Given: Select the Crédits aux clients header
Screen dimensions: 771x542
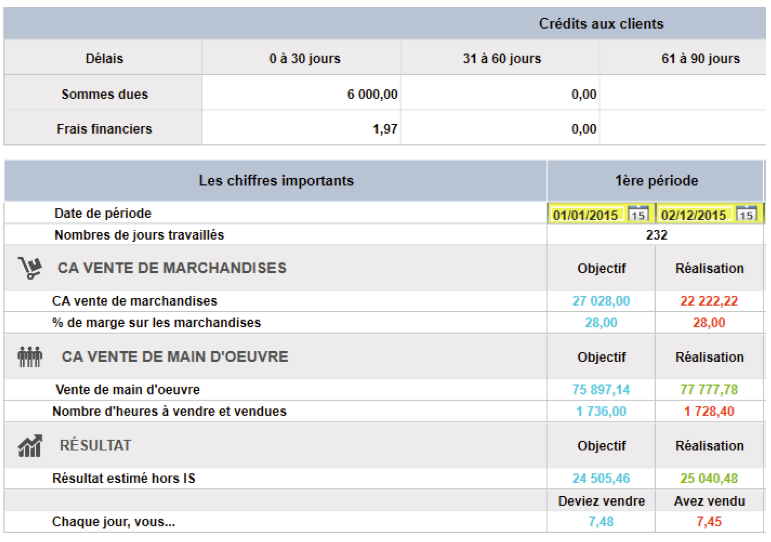Looking at the screenshot, I should [601, 24].
